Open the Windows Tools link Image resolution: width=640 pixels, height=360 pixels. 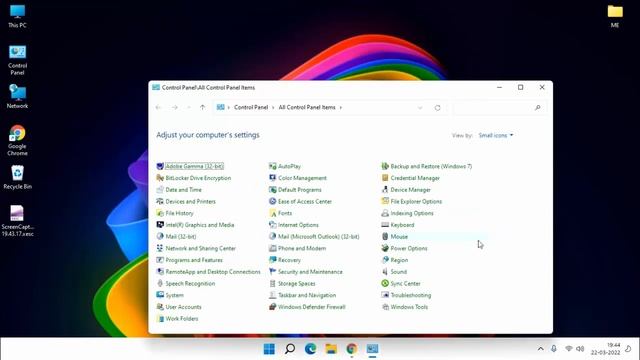click(409, 307)
